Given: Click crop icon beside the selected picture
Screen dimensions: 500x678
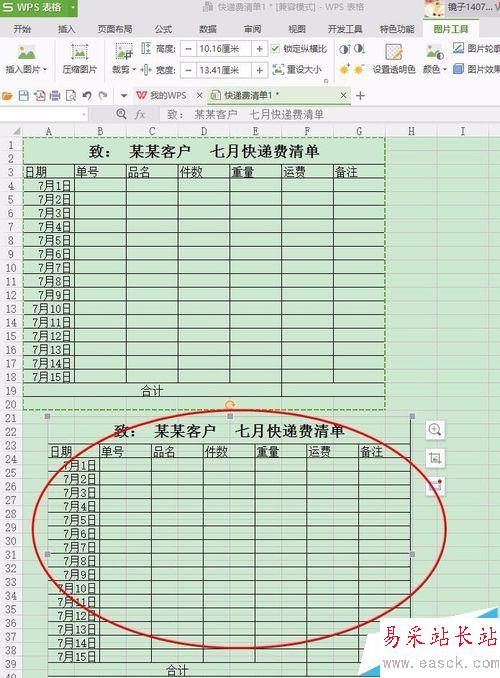Looking at the screenshot, I should 435,458.
